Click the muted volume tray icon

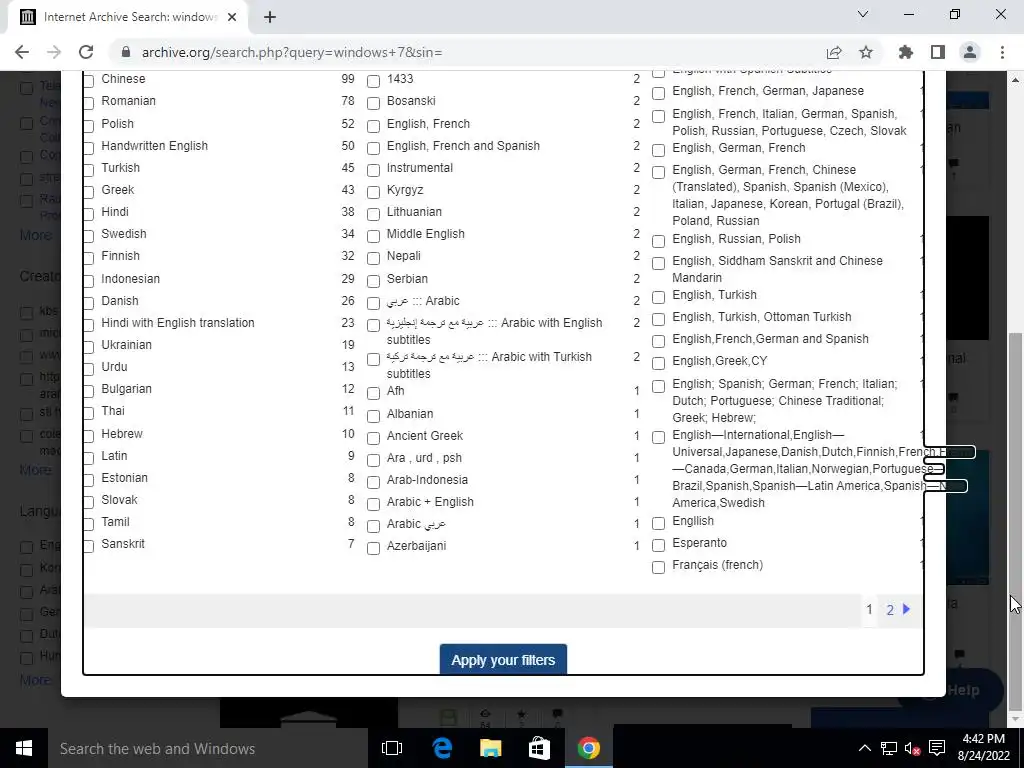pos(912,748)
